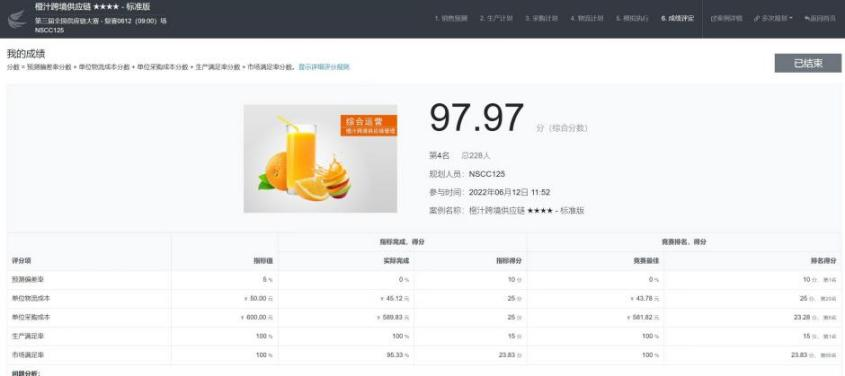Select the 预测偏差率 table row
The width and height of the screenshot is (845, 376).
point(424,280)
